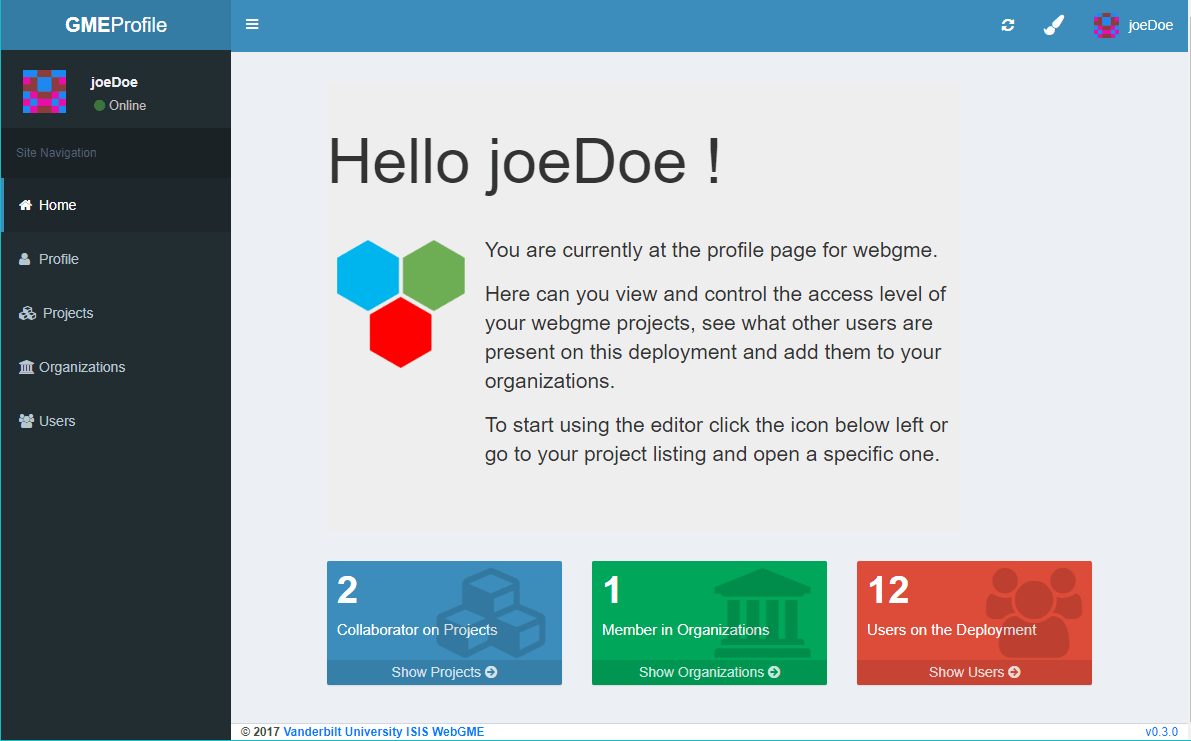The width and height of the screenshot is (1191, 741).
Task: Click the v0.3.0 version link
Action: tap(1162, 731)
